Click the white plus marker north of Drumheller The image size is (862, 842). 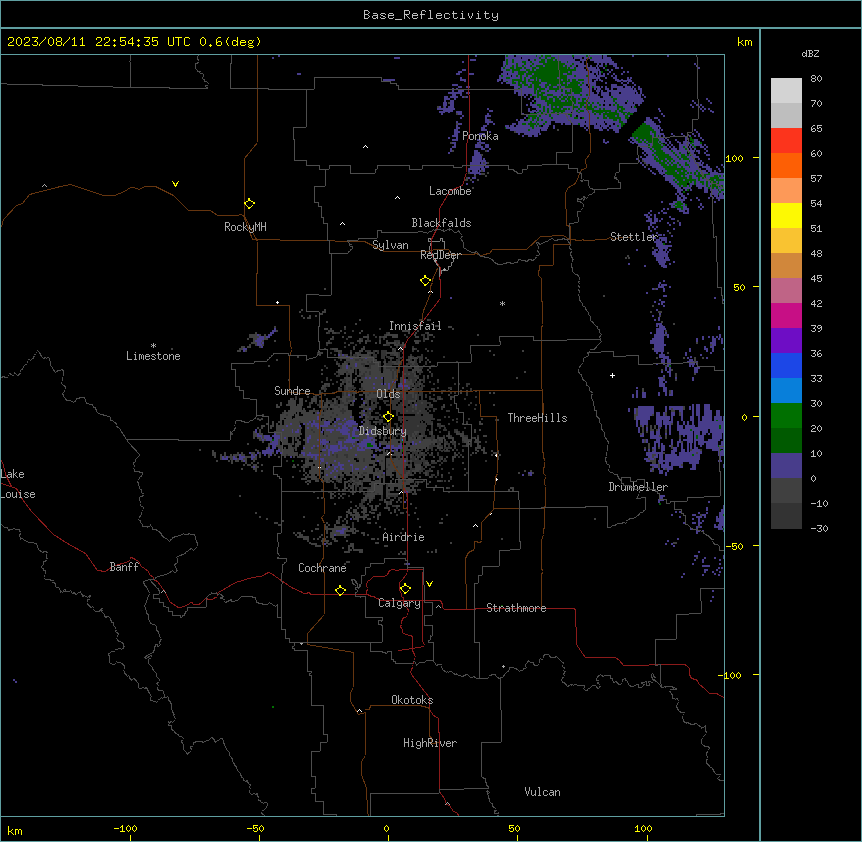(x=612, y=375)
